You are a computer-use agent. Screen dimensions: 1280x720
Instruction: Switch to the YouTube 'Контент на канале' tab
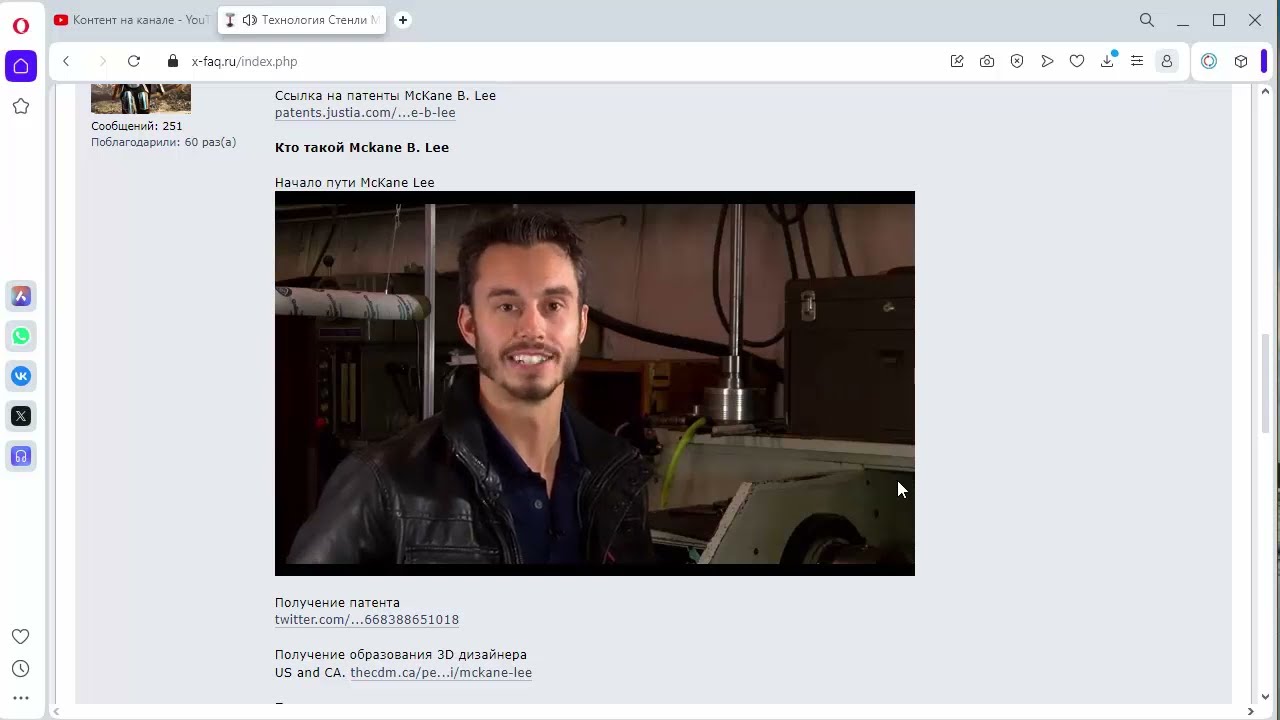tap(131, 20)
